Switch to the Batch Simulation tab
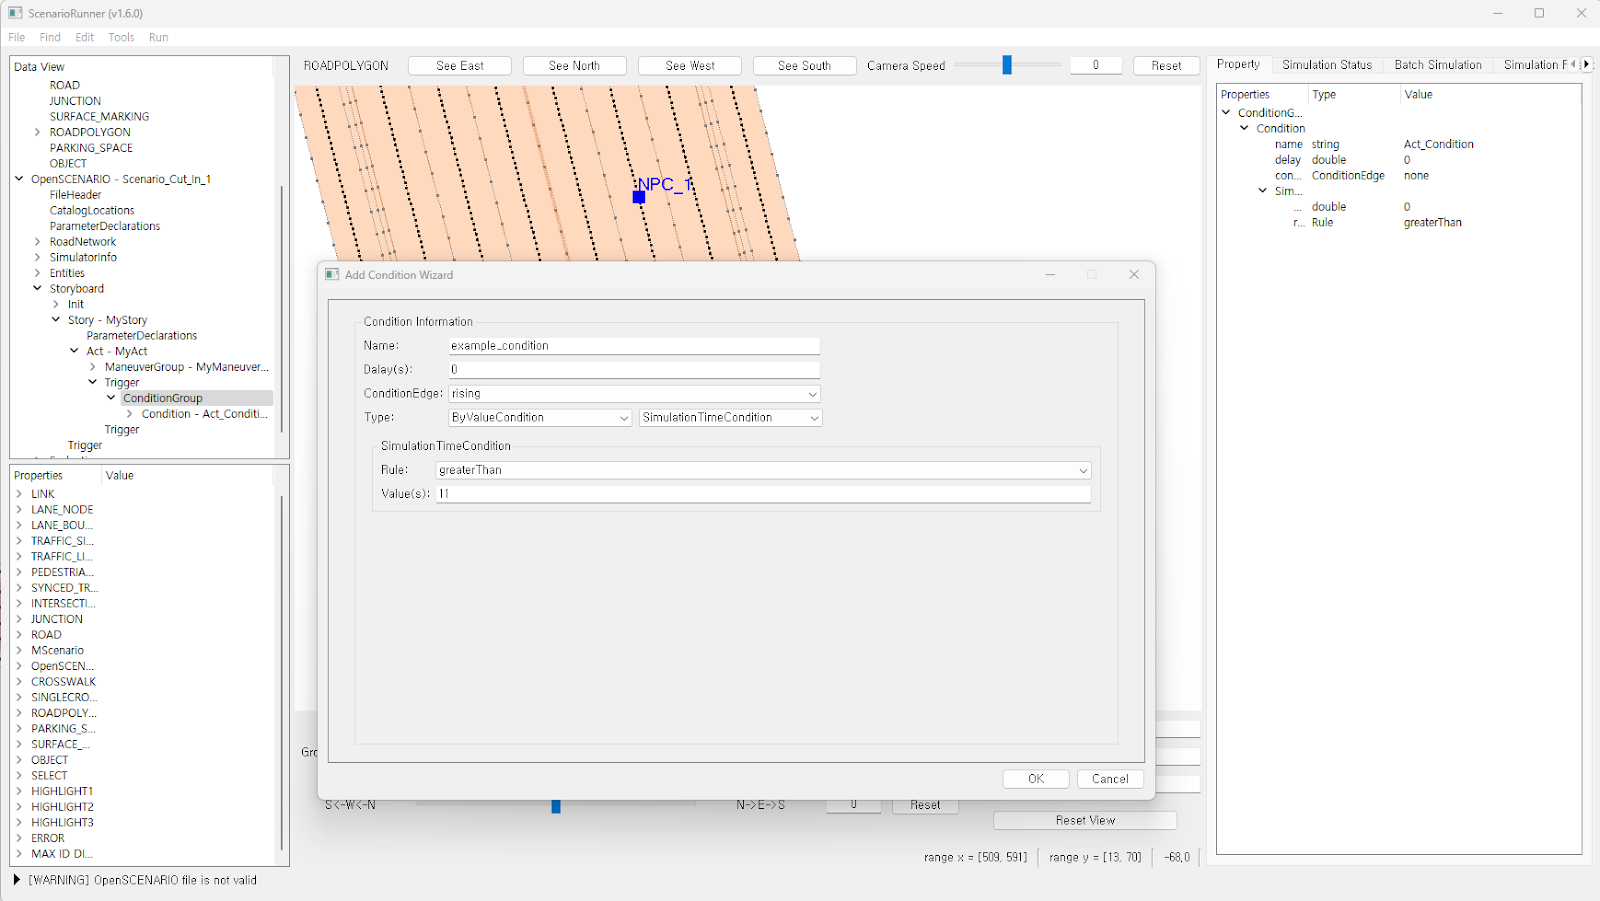This screenshot has width=1600, height=901. (1437, 65)
